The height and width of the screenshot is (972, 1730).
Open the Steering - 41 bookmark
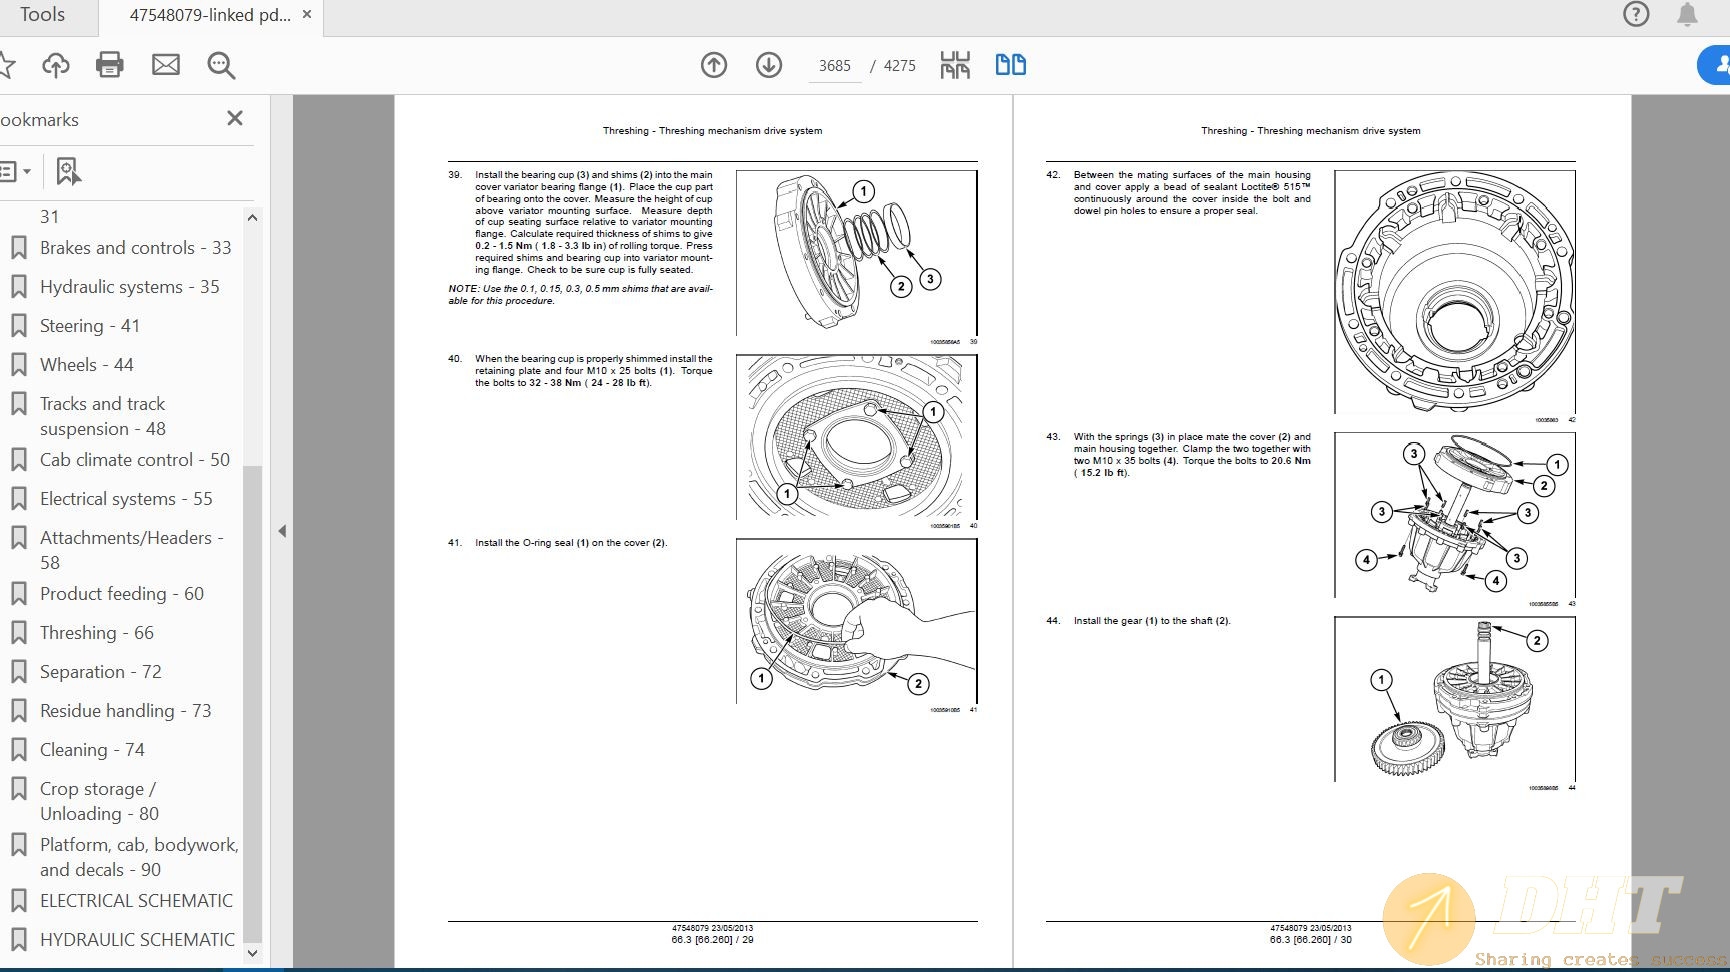(90, 326)
